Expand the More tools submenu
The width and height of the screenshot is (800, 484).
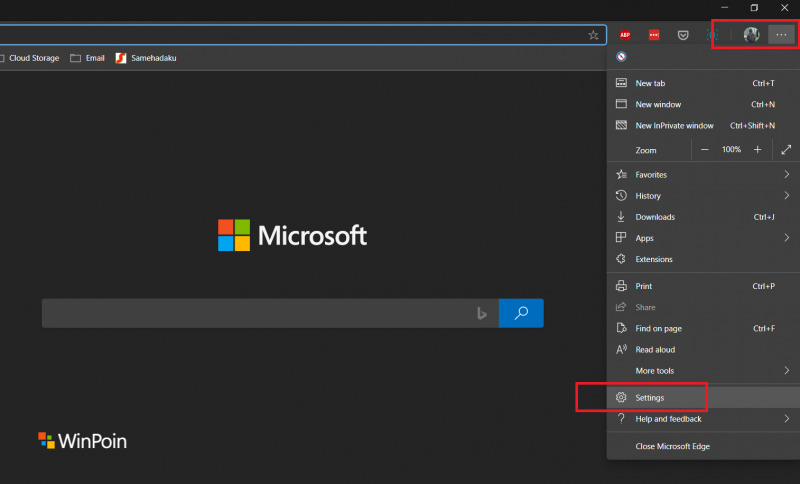(703, 371)
